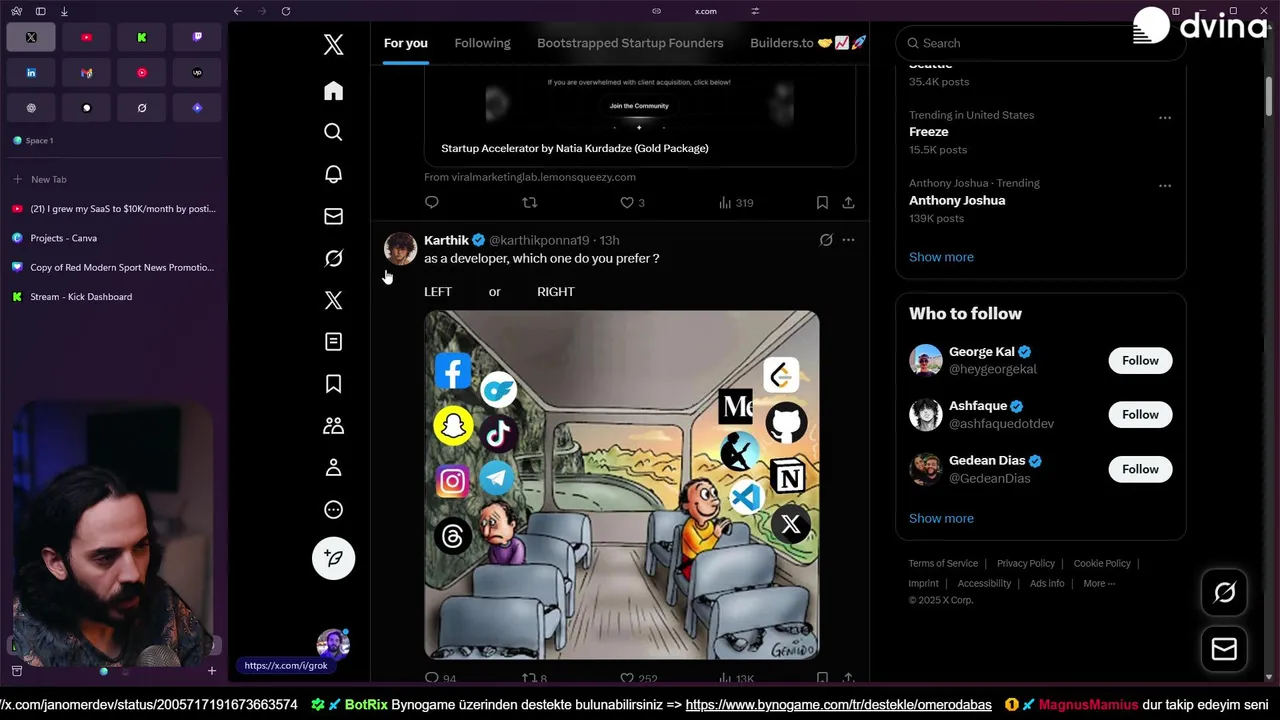This screenshot has height=720, width=1280.
Task: Open Privacy Policy link
Action: pos(1026,563)
